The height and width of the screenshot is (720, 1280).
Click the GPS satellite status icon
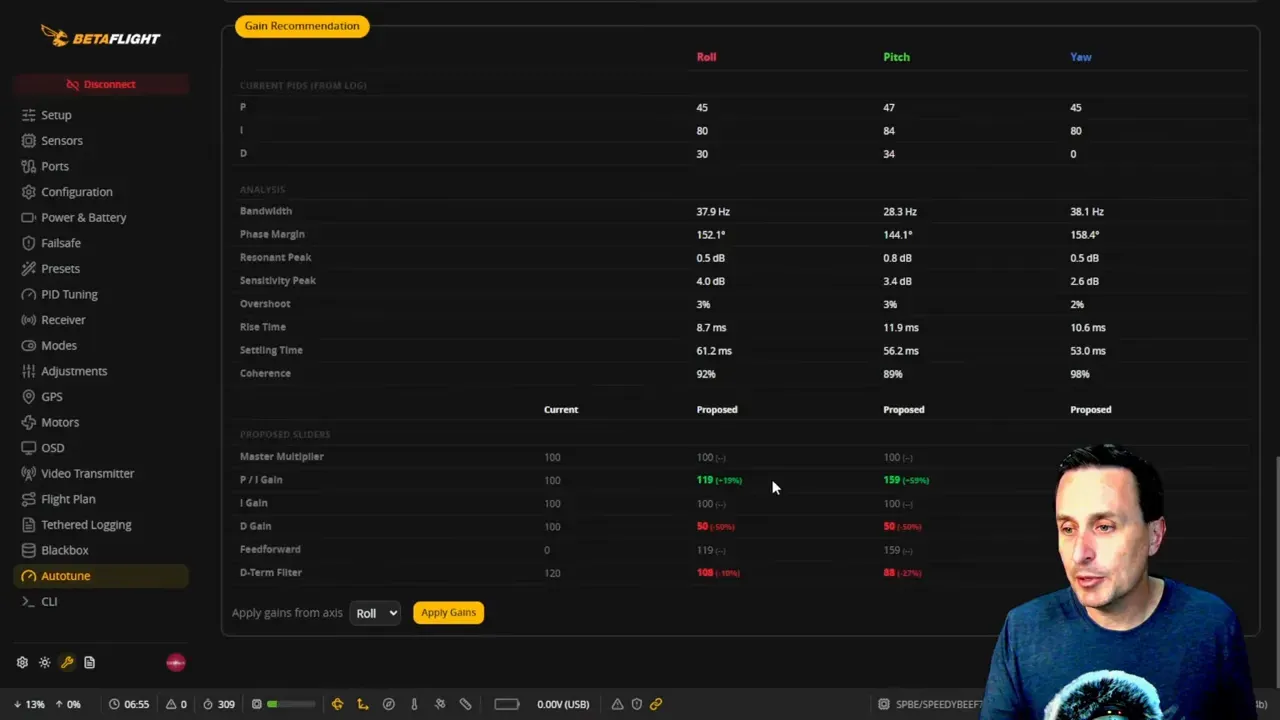pyautogui.click(x=440, y=704)
